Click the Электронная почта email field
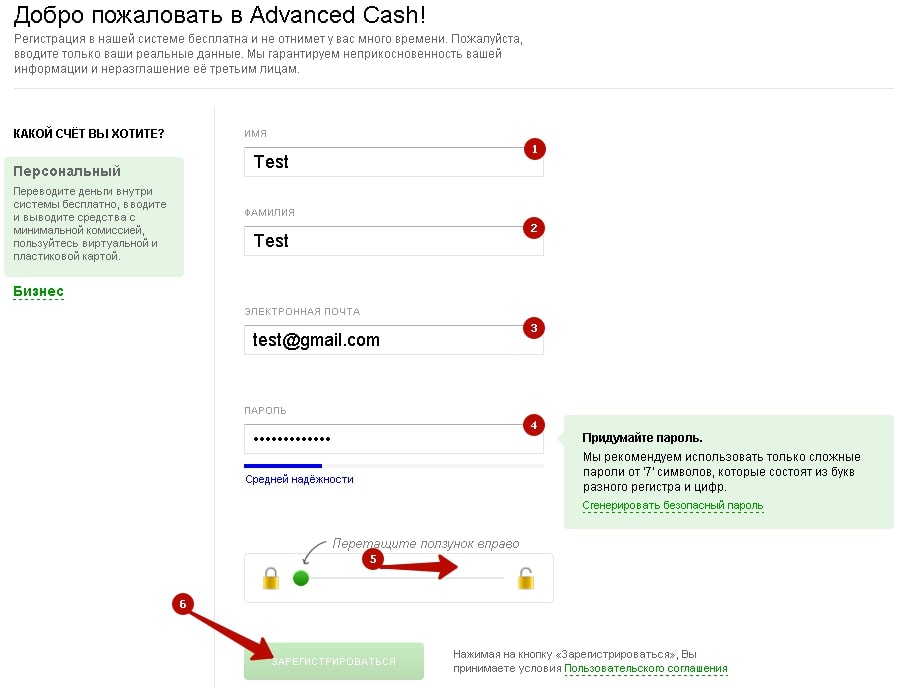 click(x=394, y=340)
